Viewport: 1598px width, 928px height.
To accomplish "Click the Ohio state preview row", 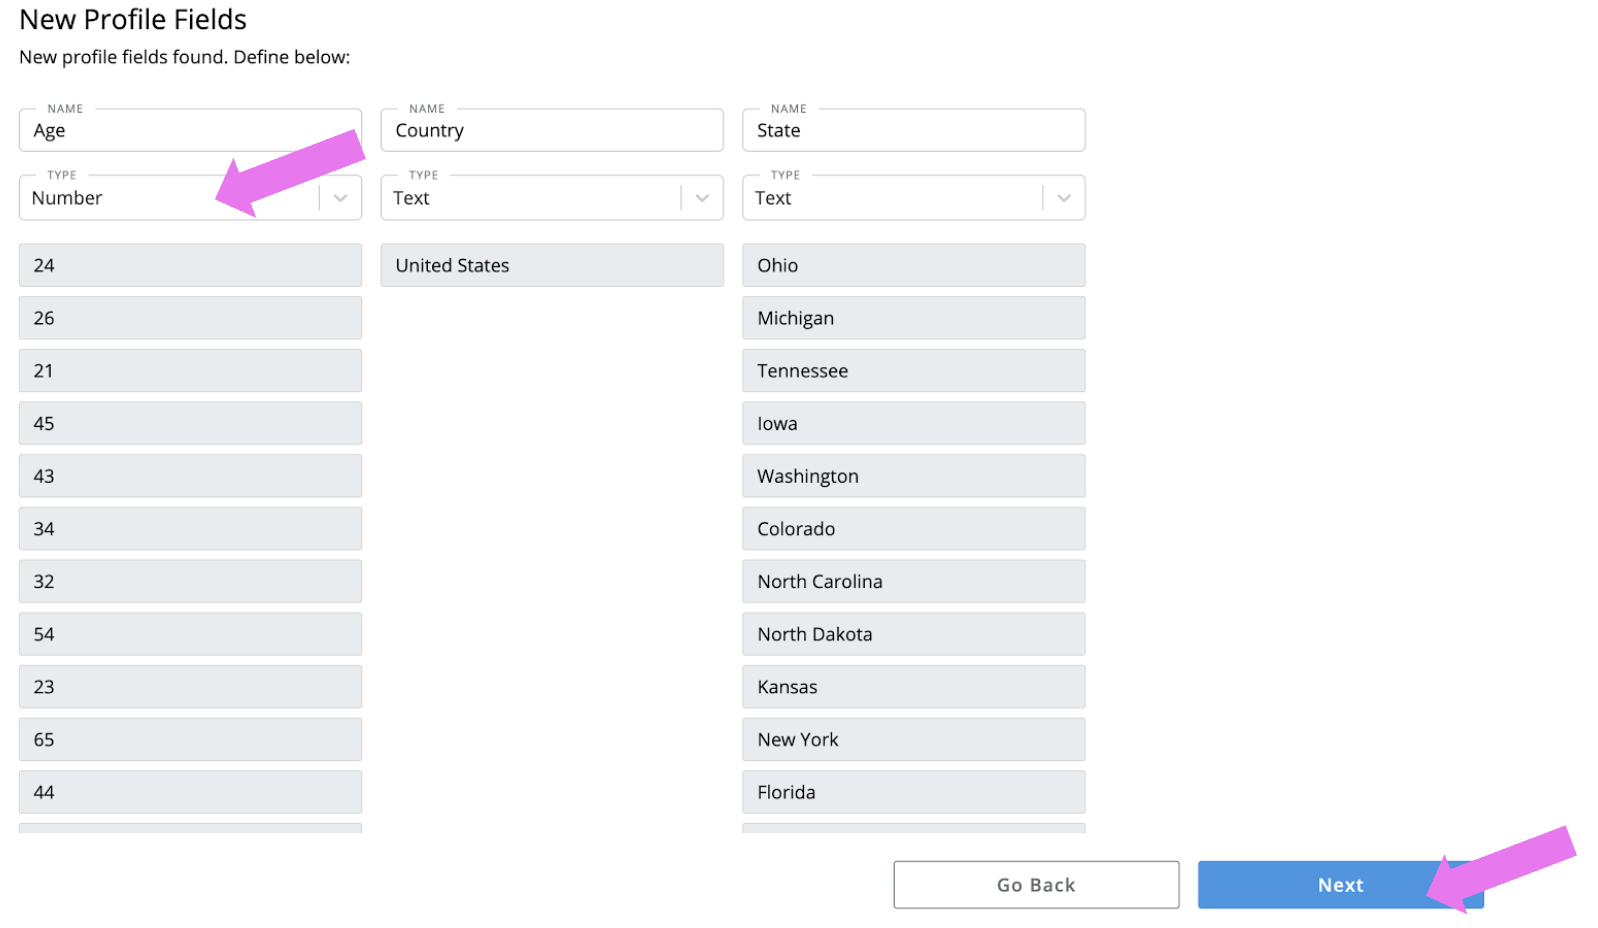I will point(913,266).
